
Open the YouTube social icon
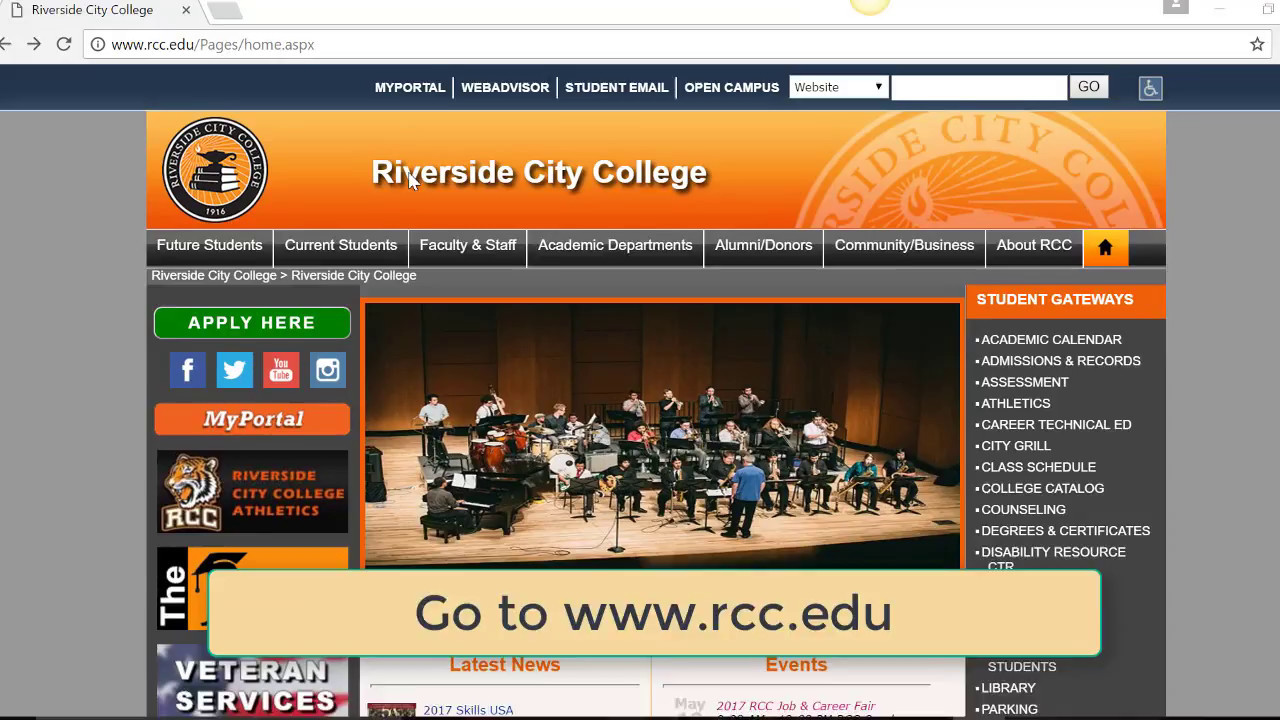click(281, 370)
